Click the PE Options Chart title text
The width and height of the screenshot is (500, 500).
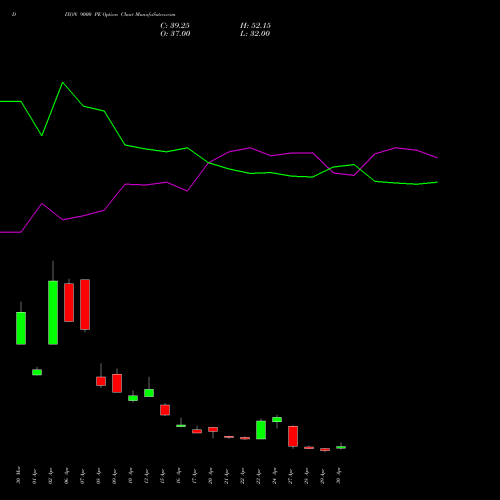(120, 14)
